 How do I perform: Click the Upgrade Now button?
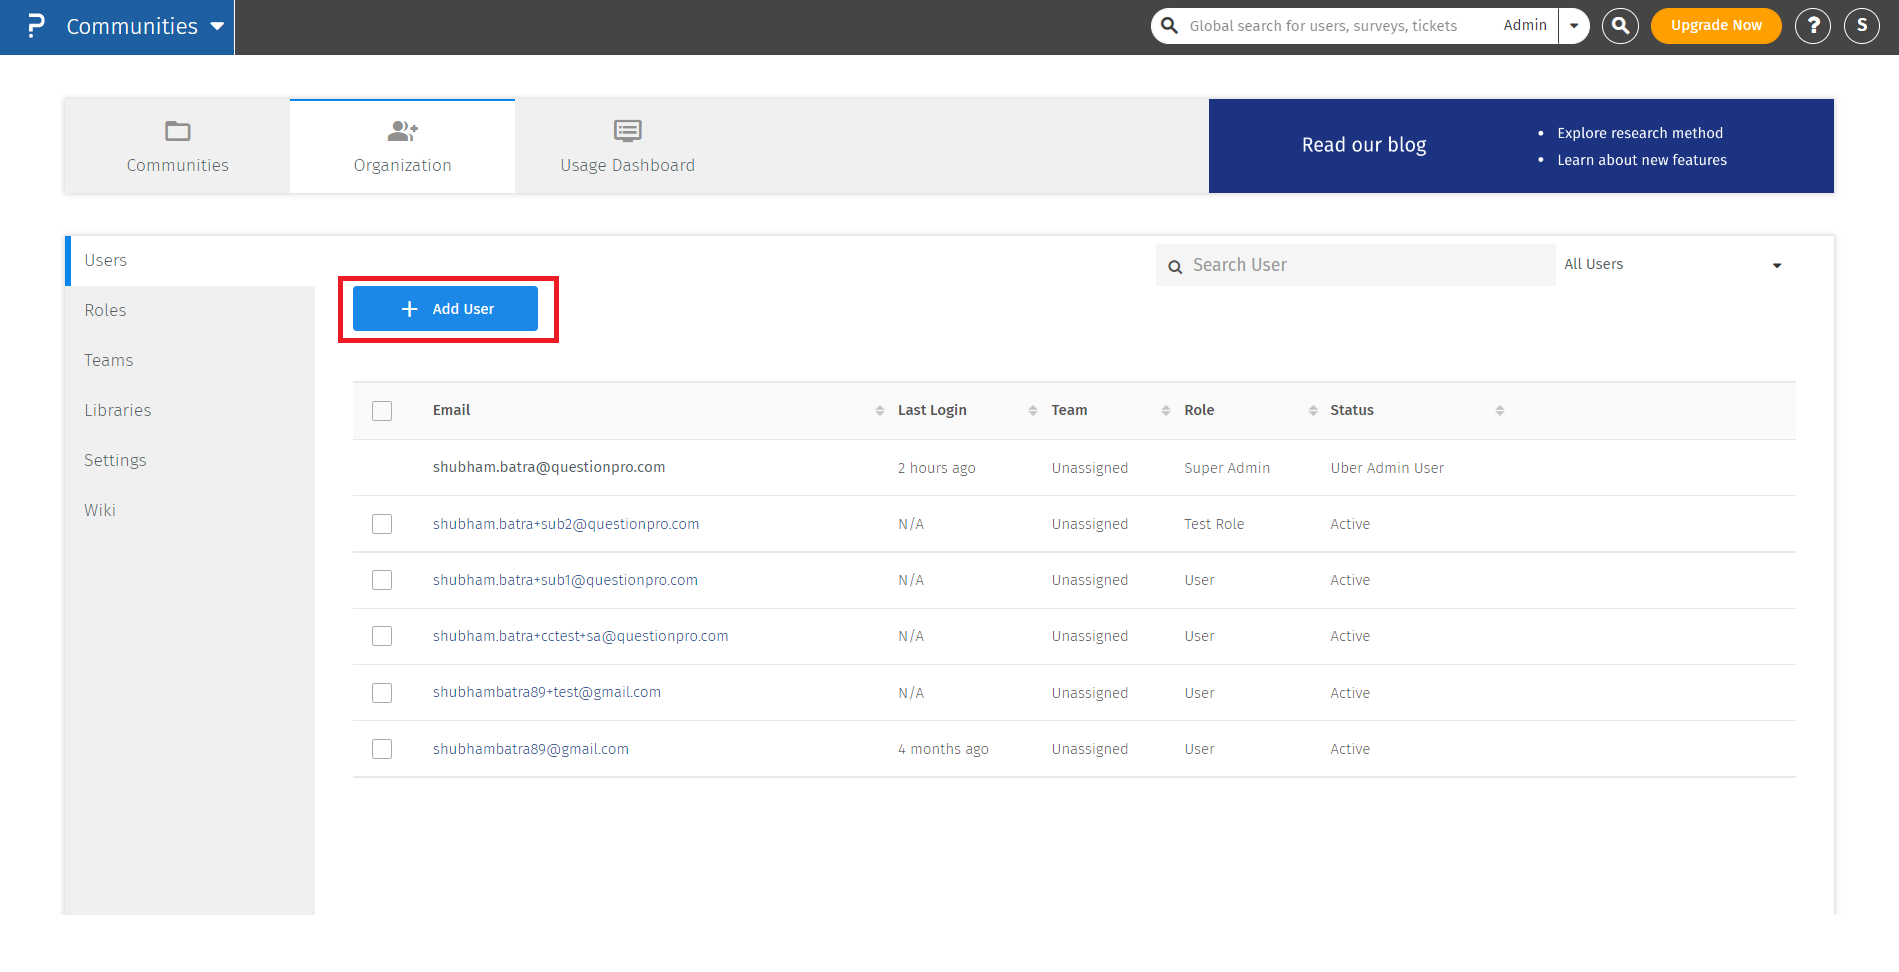(1715, 26)
